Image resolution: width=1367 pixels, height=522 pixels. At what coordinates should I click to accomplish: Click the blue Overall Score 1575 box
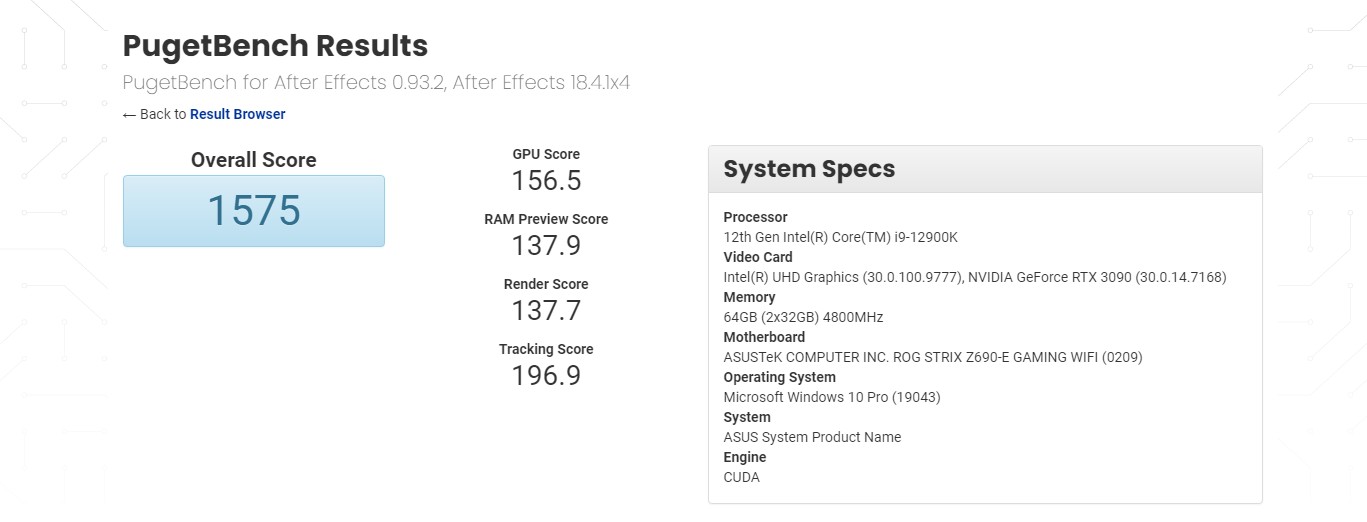pyautogui.click(x=253, y=211)
